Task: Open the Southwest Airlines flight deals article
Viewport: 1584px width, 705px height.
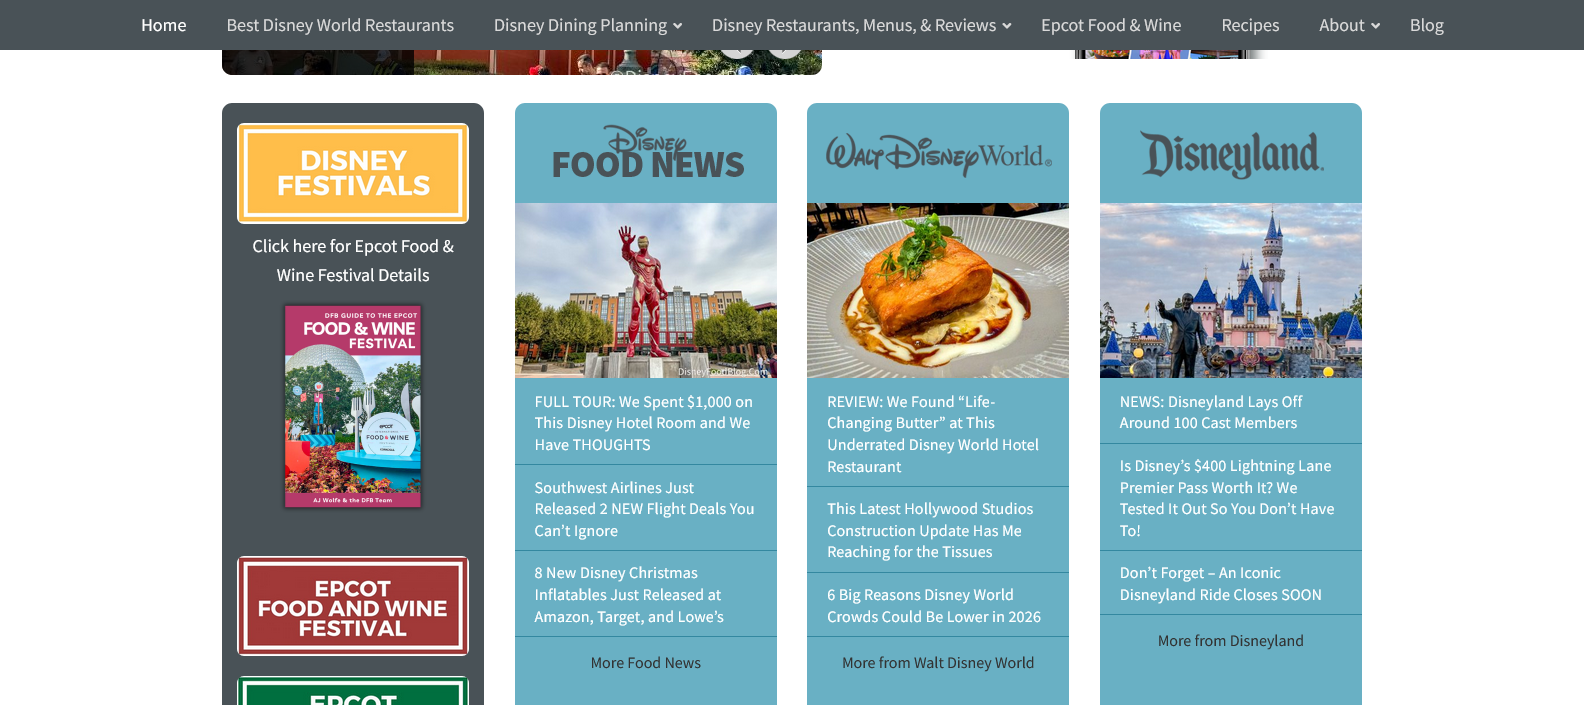Action: 644,509
